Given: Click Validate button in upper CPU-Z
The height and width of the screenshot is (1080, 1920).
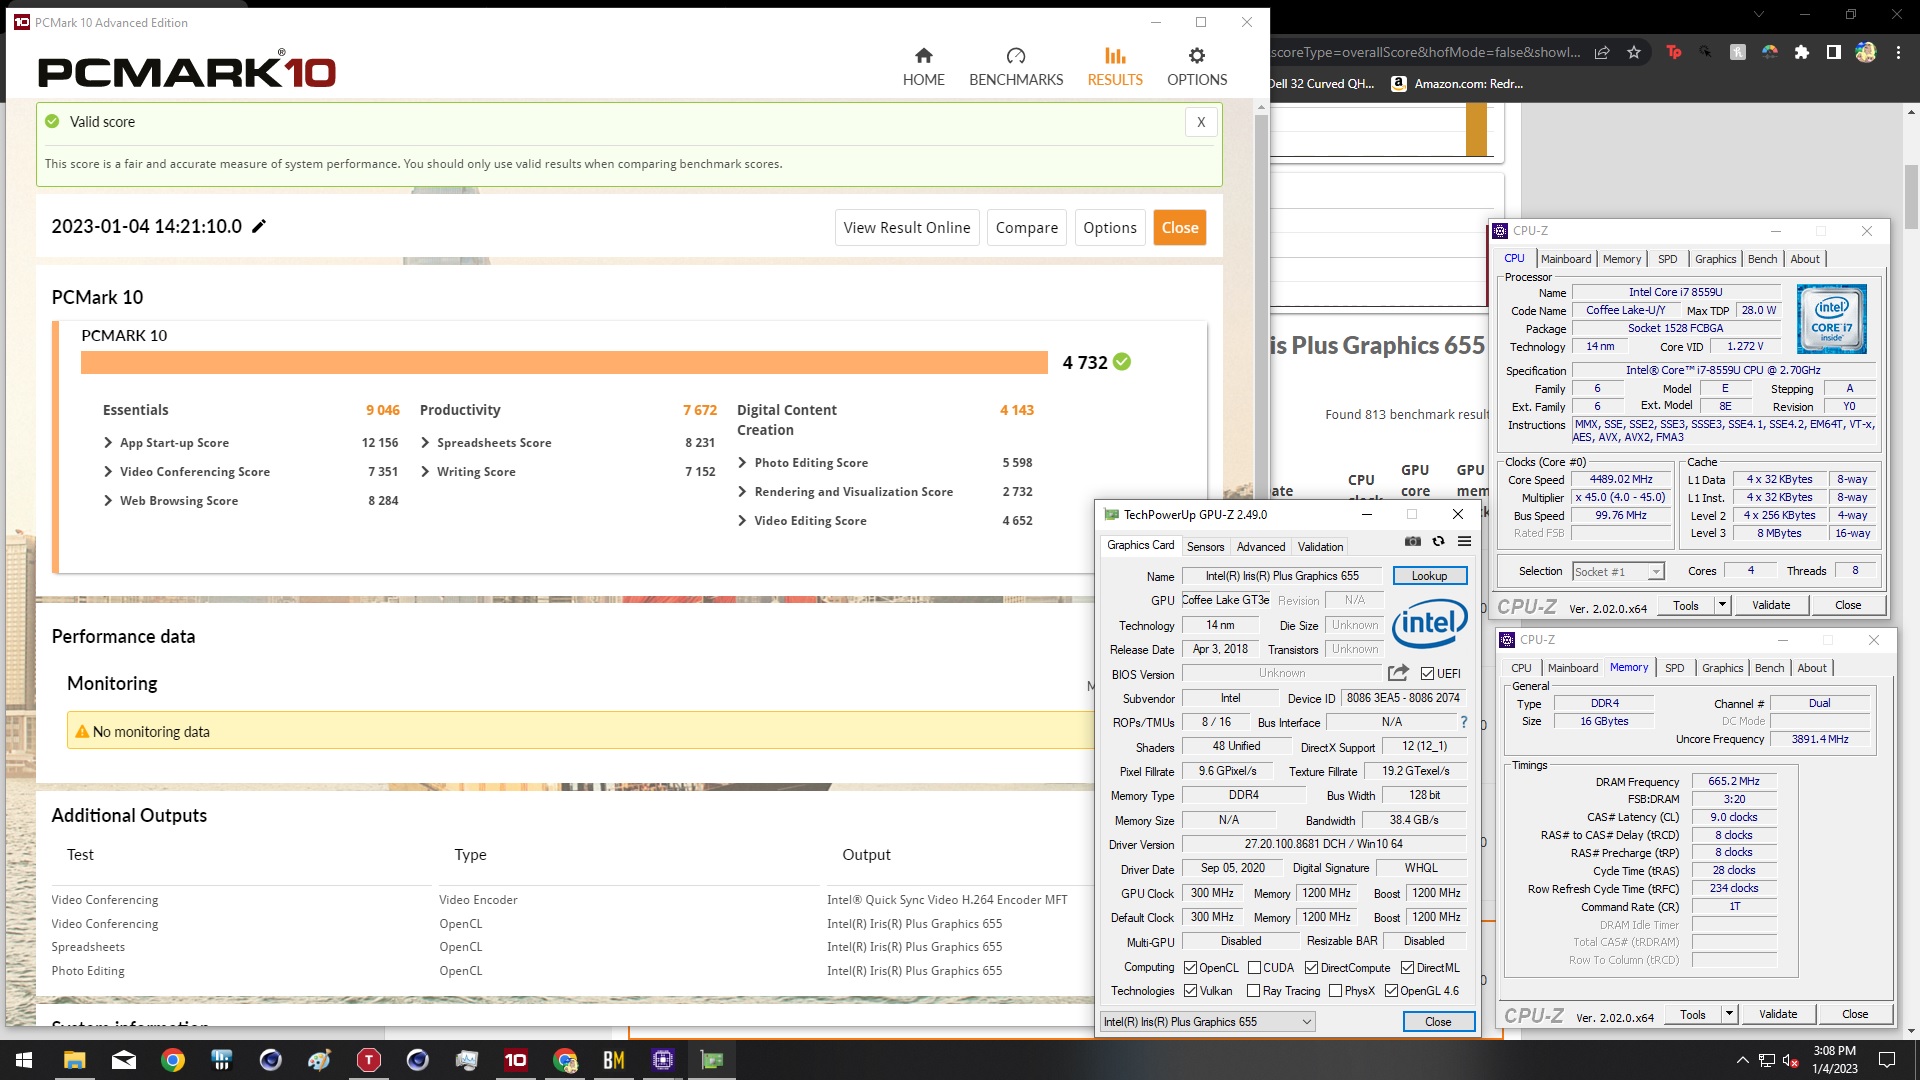Looking at the screenshot, I should [x=1771, y=605].
